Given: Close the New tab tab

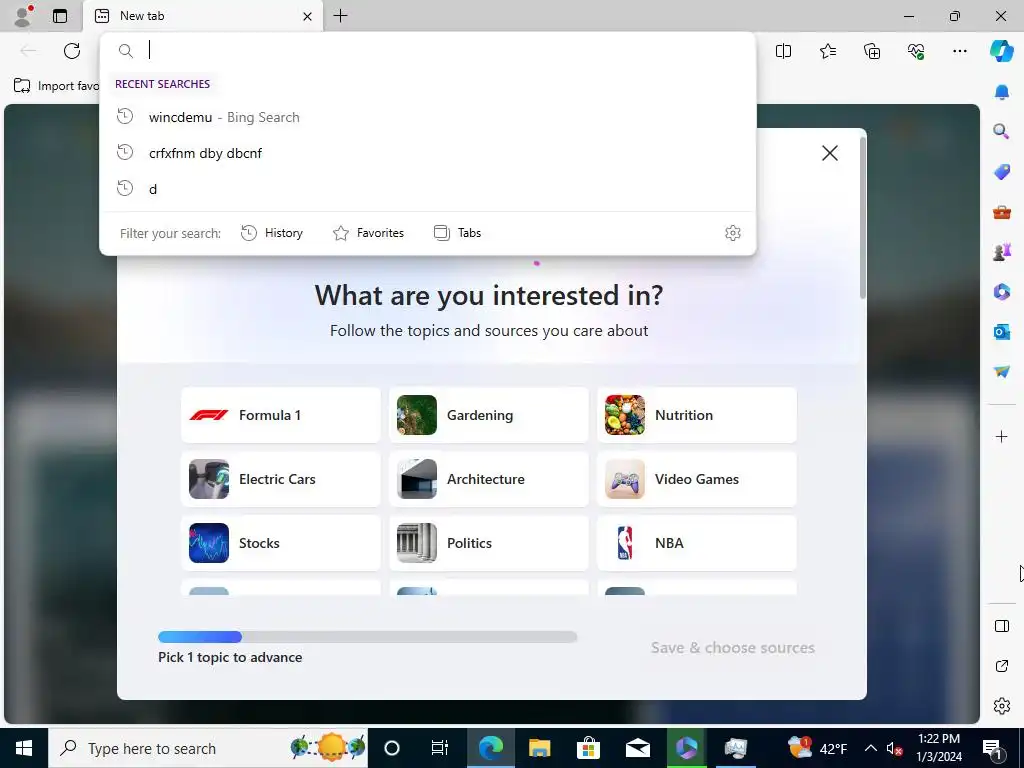Looking at the screenshot, I should point(307,16).
